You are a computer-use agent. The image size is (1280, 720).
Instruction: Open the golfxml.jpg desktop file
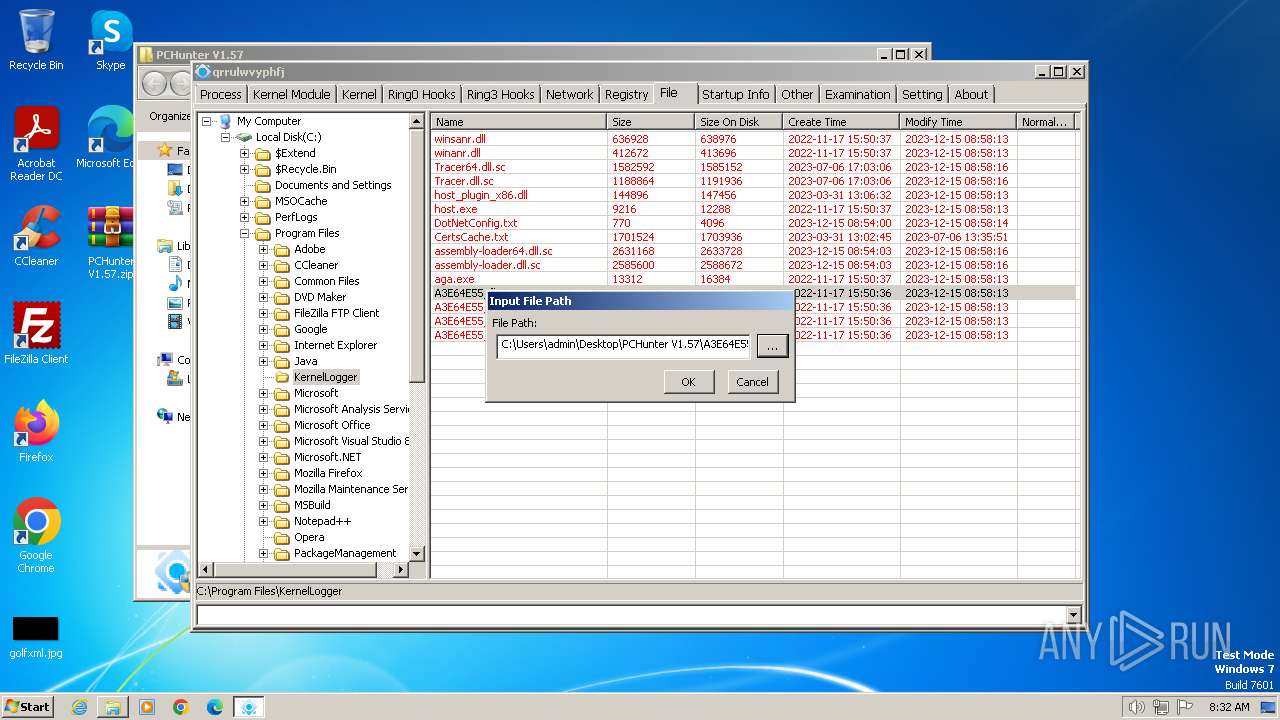pyautogui.click(x=36, y=637)
